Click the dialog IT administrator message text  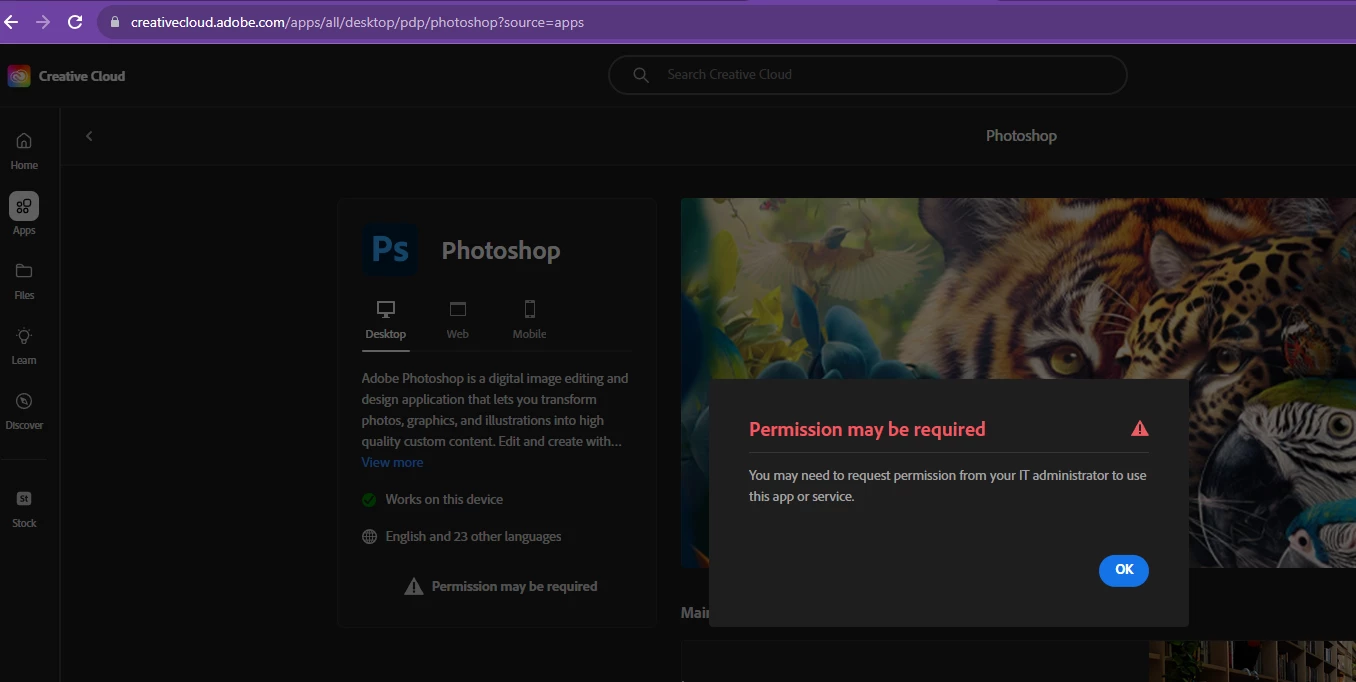(x=947, y=486)
